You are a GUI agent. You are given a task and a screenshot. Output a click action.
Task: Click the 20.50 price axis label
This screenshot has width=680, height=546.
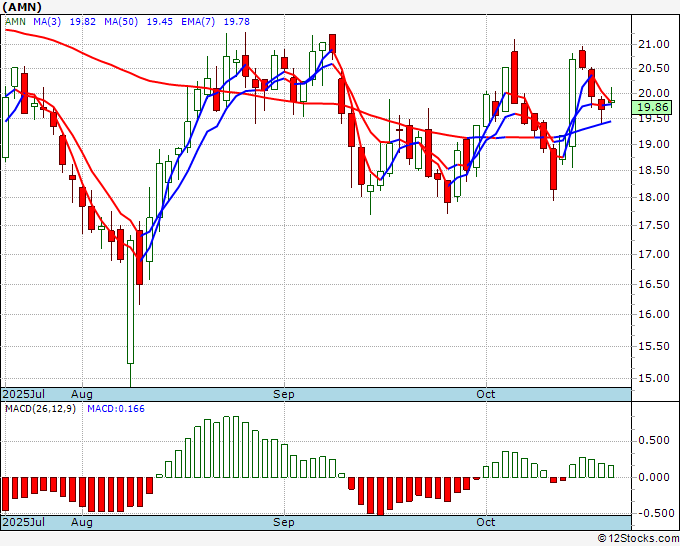pyautogui.click(x=653, y=69)
